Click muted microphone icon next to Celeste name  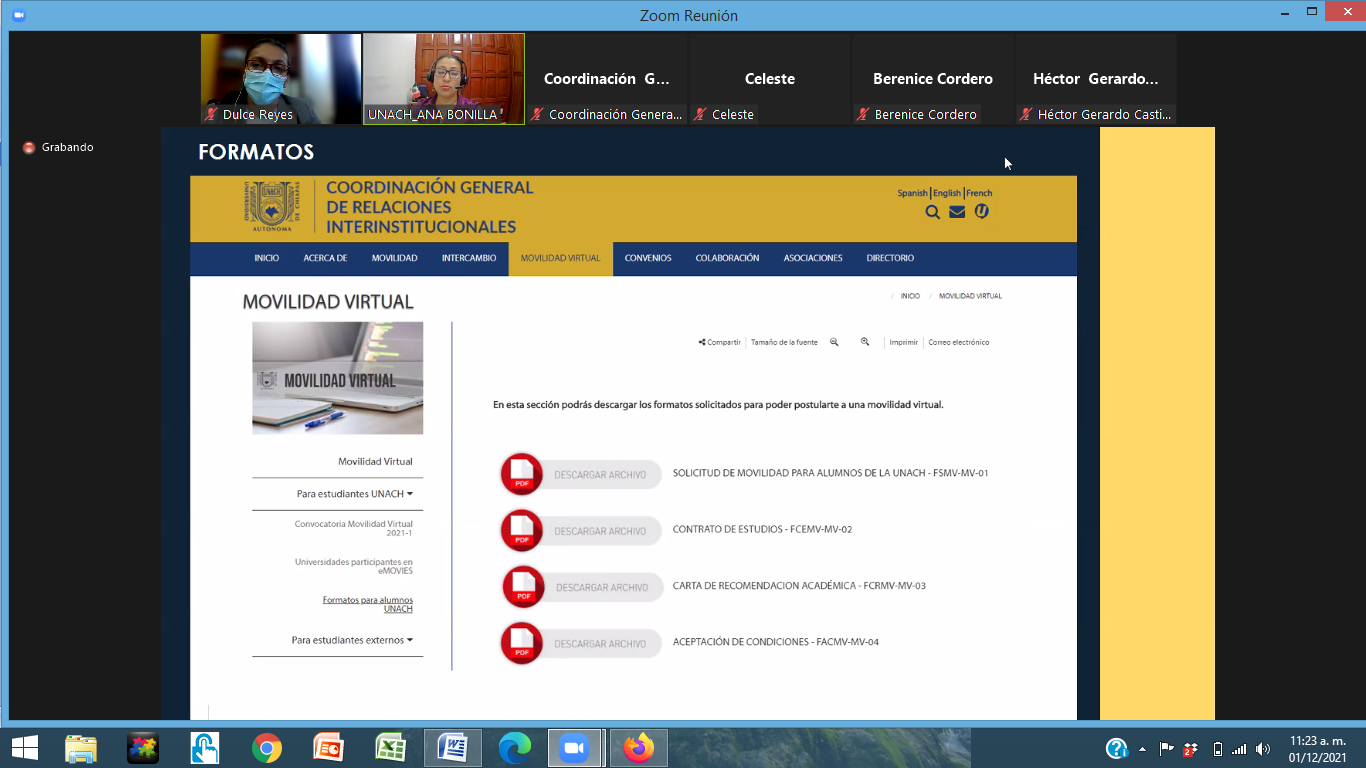tap(701, 114)
